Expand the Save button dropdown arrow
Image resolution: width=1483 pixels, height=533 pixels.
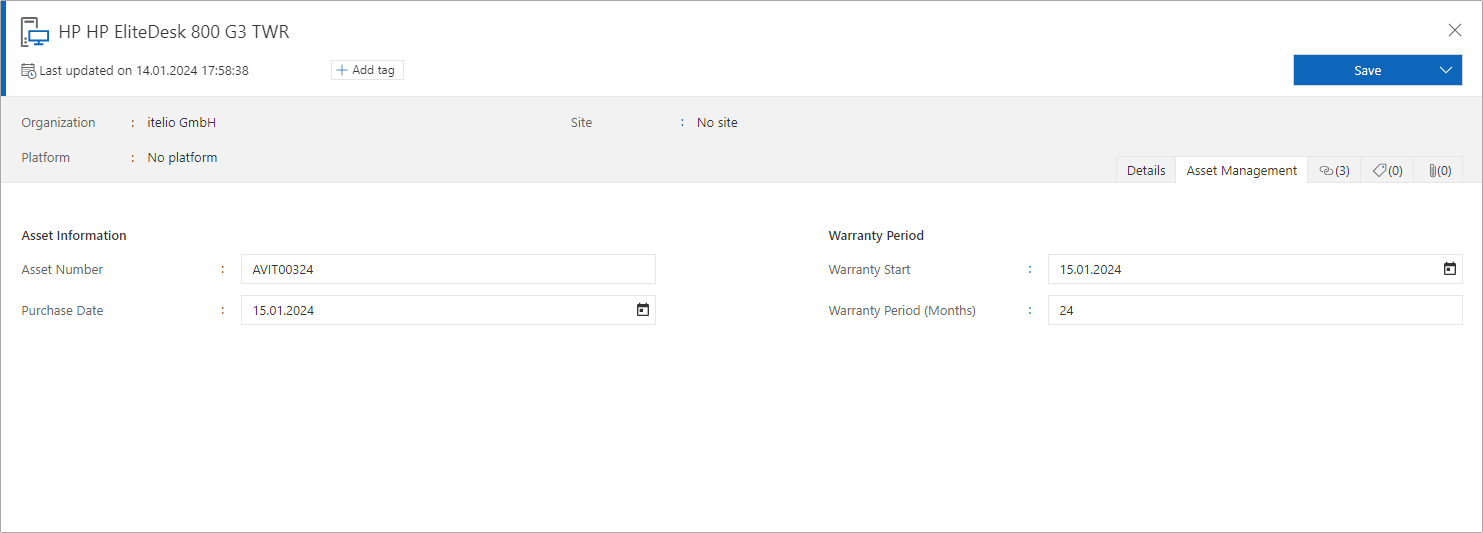(x=1446, y=70)
